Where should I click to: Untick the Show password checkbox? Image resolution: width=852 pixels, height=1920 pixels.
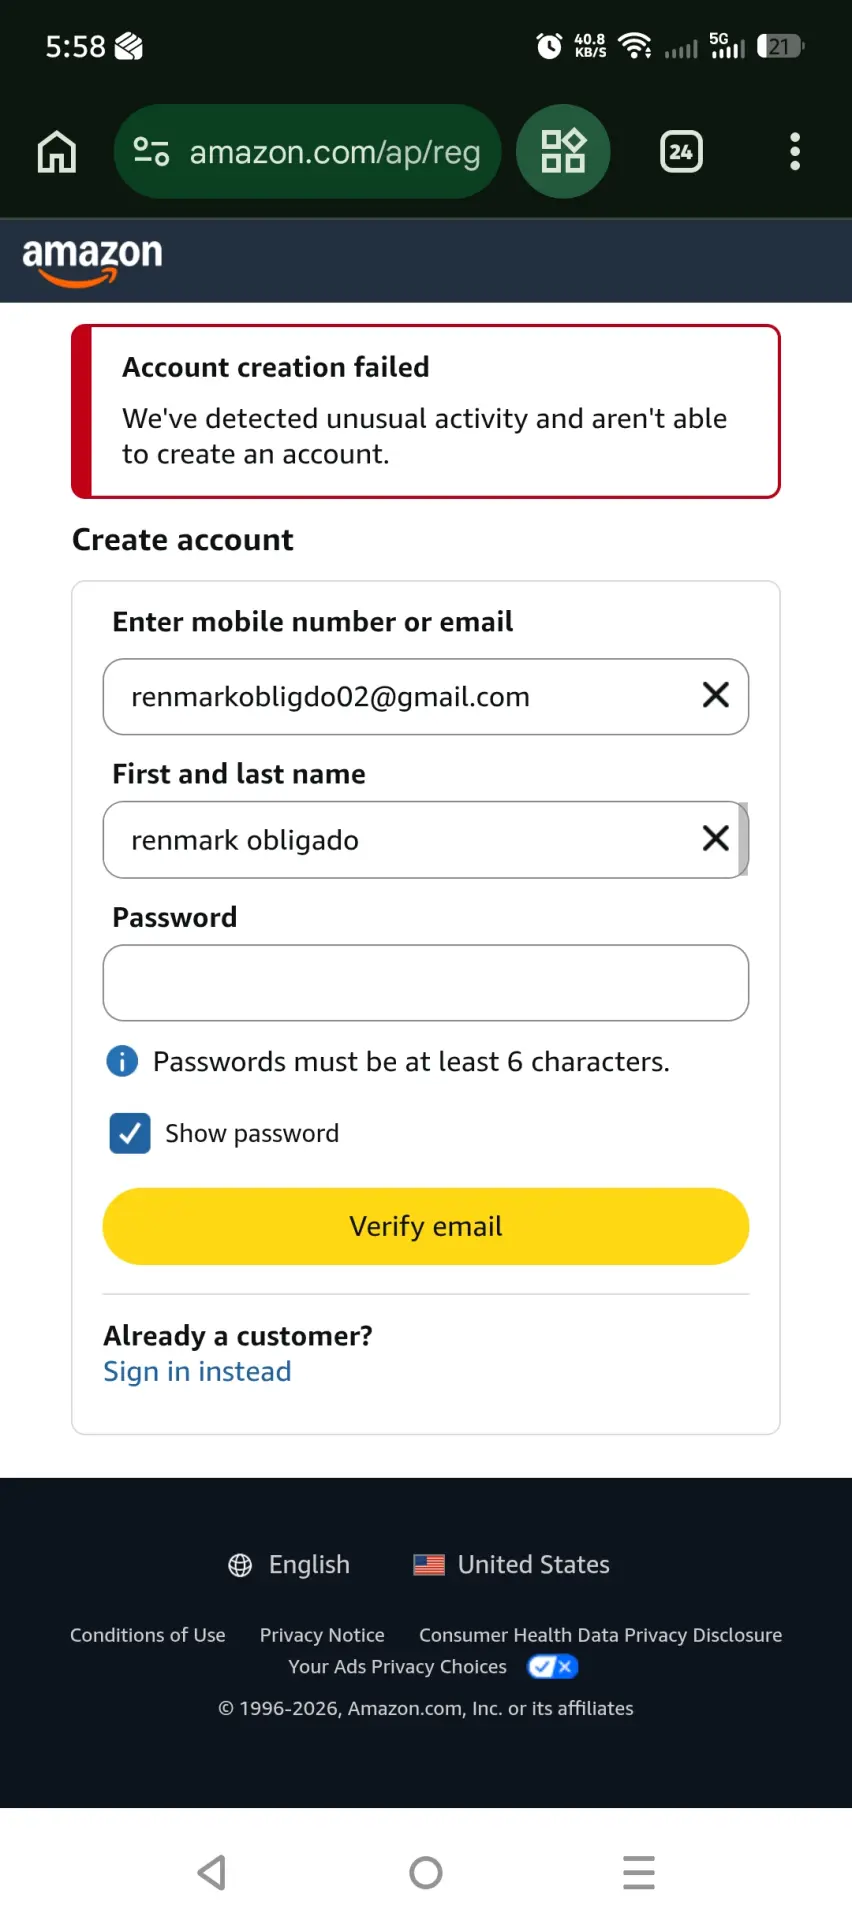pos(130,1133)
